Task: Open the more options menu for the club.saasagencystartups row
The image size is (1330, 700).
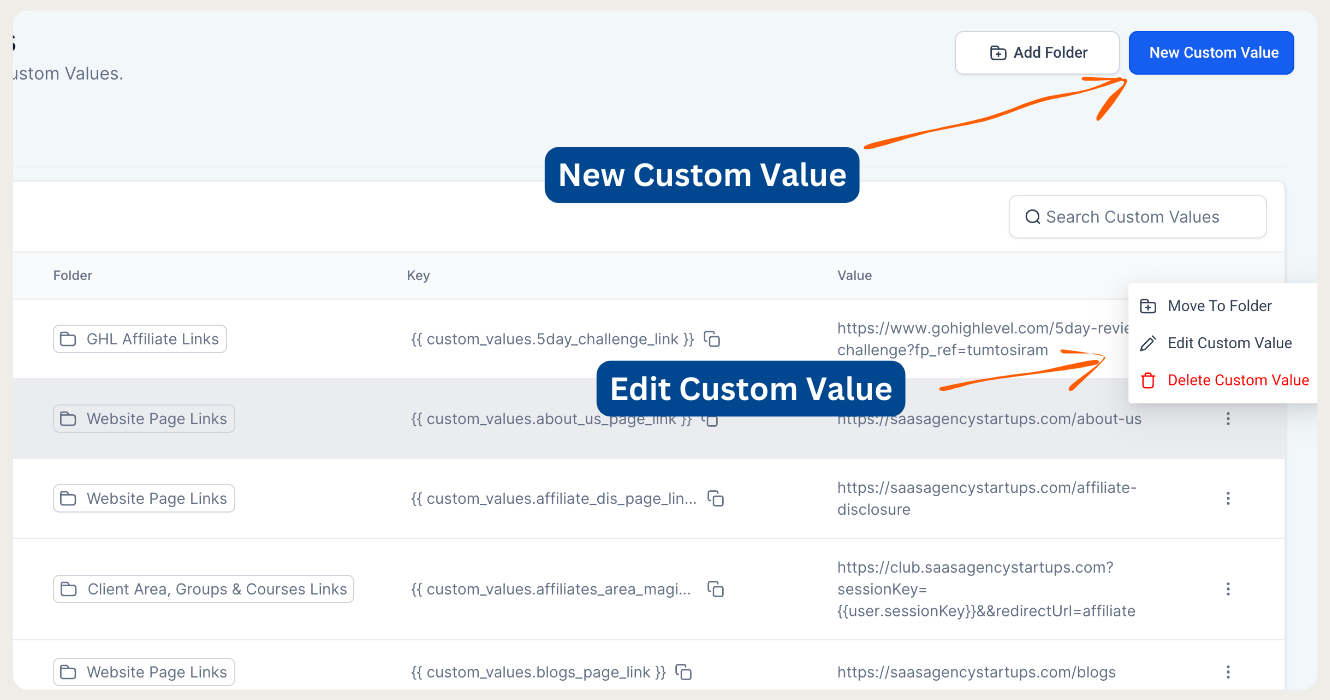Action: tap(1228, 589)
